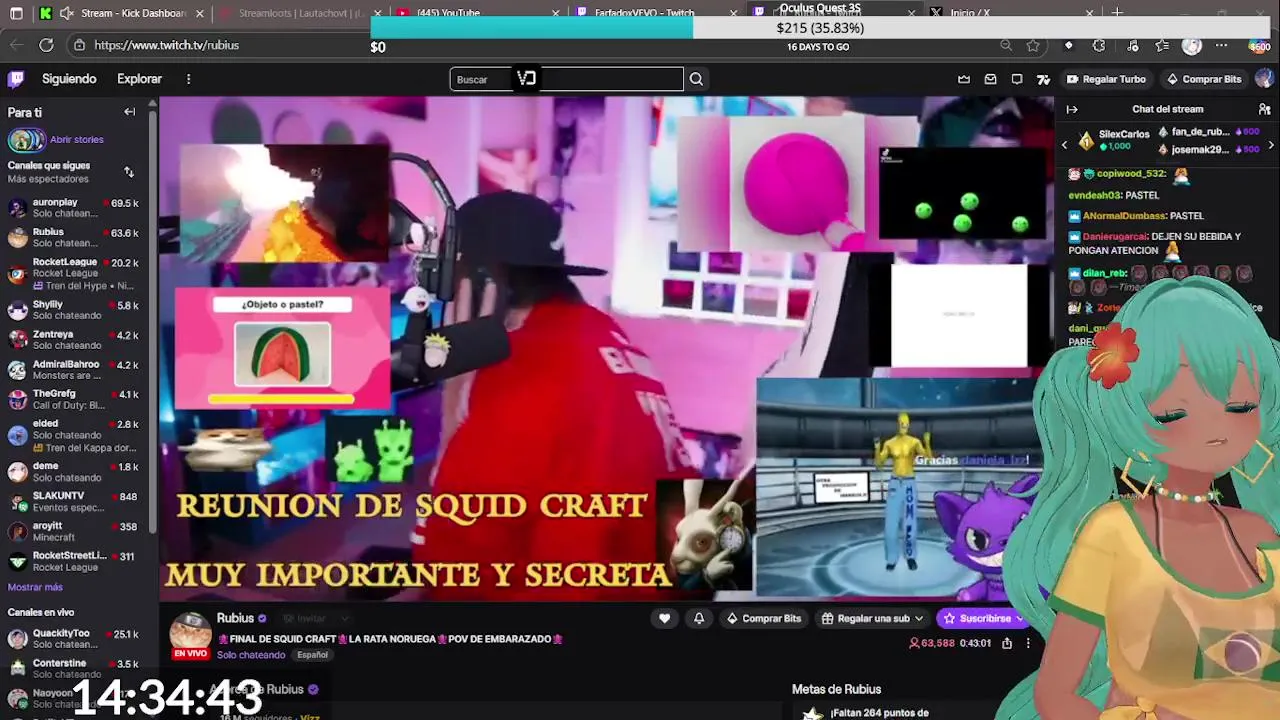
Task: Reload the page in browser toolbar
Action: point(46,45)
